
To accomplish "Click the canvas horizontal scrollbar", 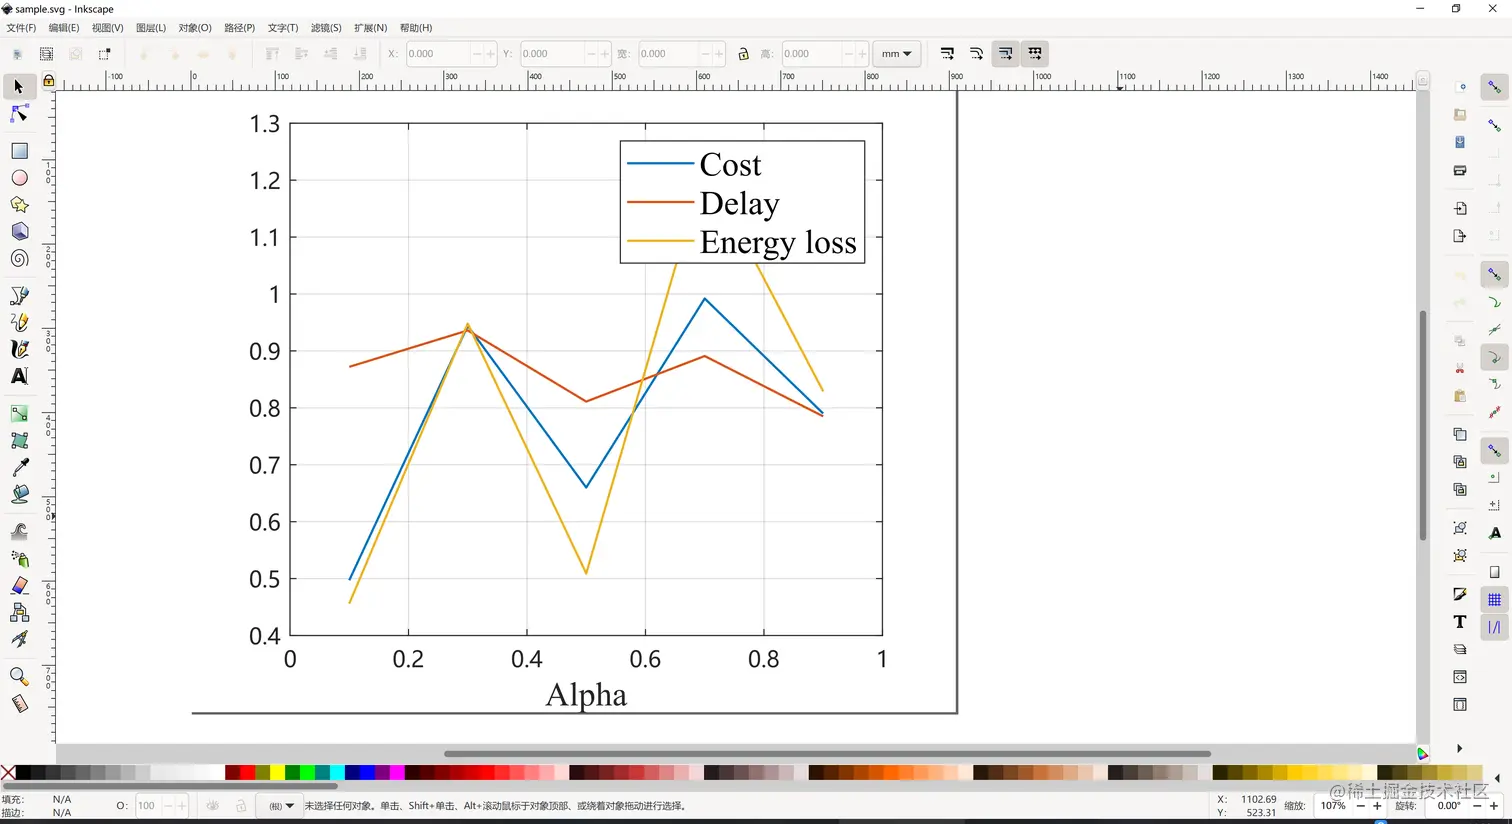I will pyautogui.click(x=827, y=754).
